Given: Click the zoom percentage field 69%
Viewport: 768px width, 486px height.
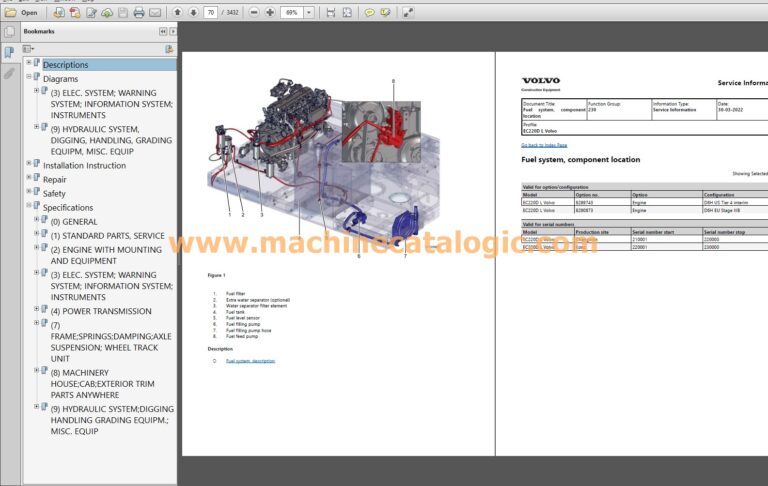Looking at the screenshot, I should 292,12.
